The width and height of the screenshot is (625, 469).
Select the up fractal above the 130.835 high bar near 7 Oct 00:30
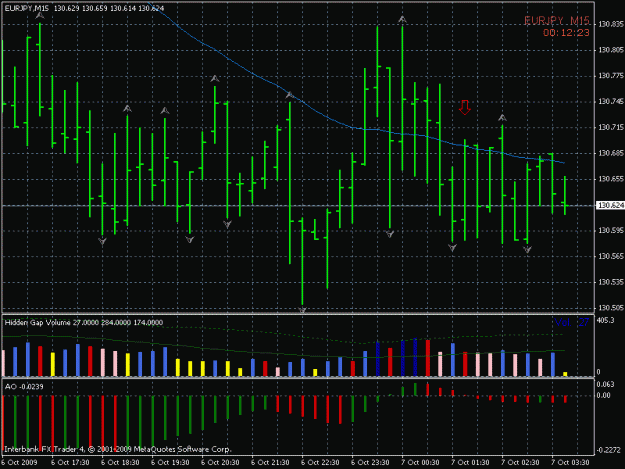[x=402, y=20]
